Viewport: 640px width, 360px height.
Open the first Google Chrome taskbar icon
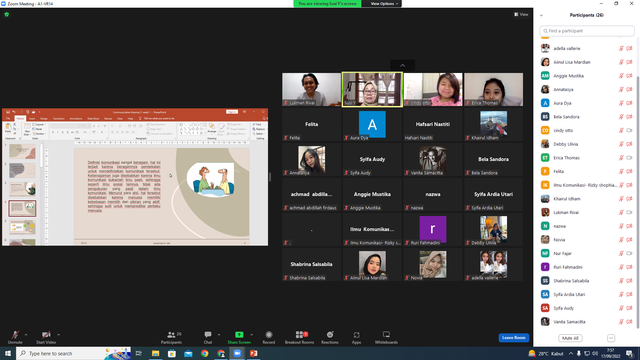click(204, 353)
